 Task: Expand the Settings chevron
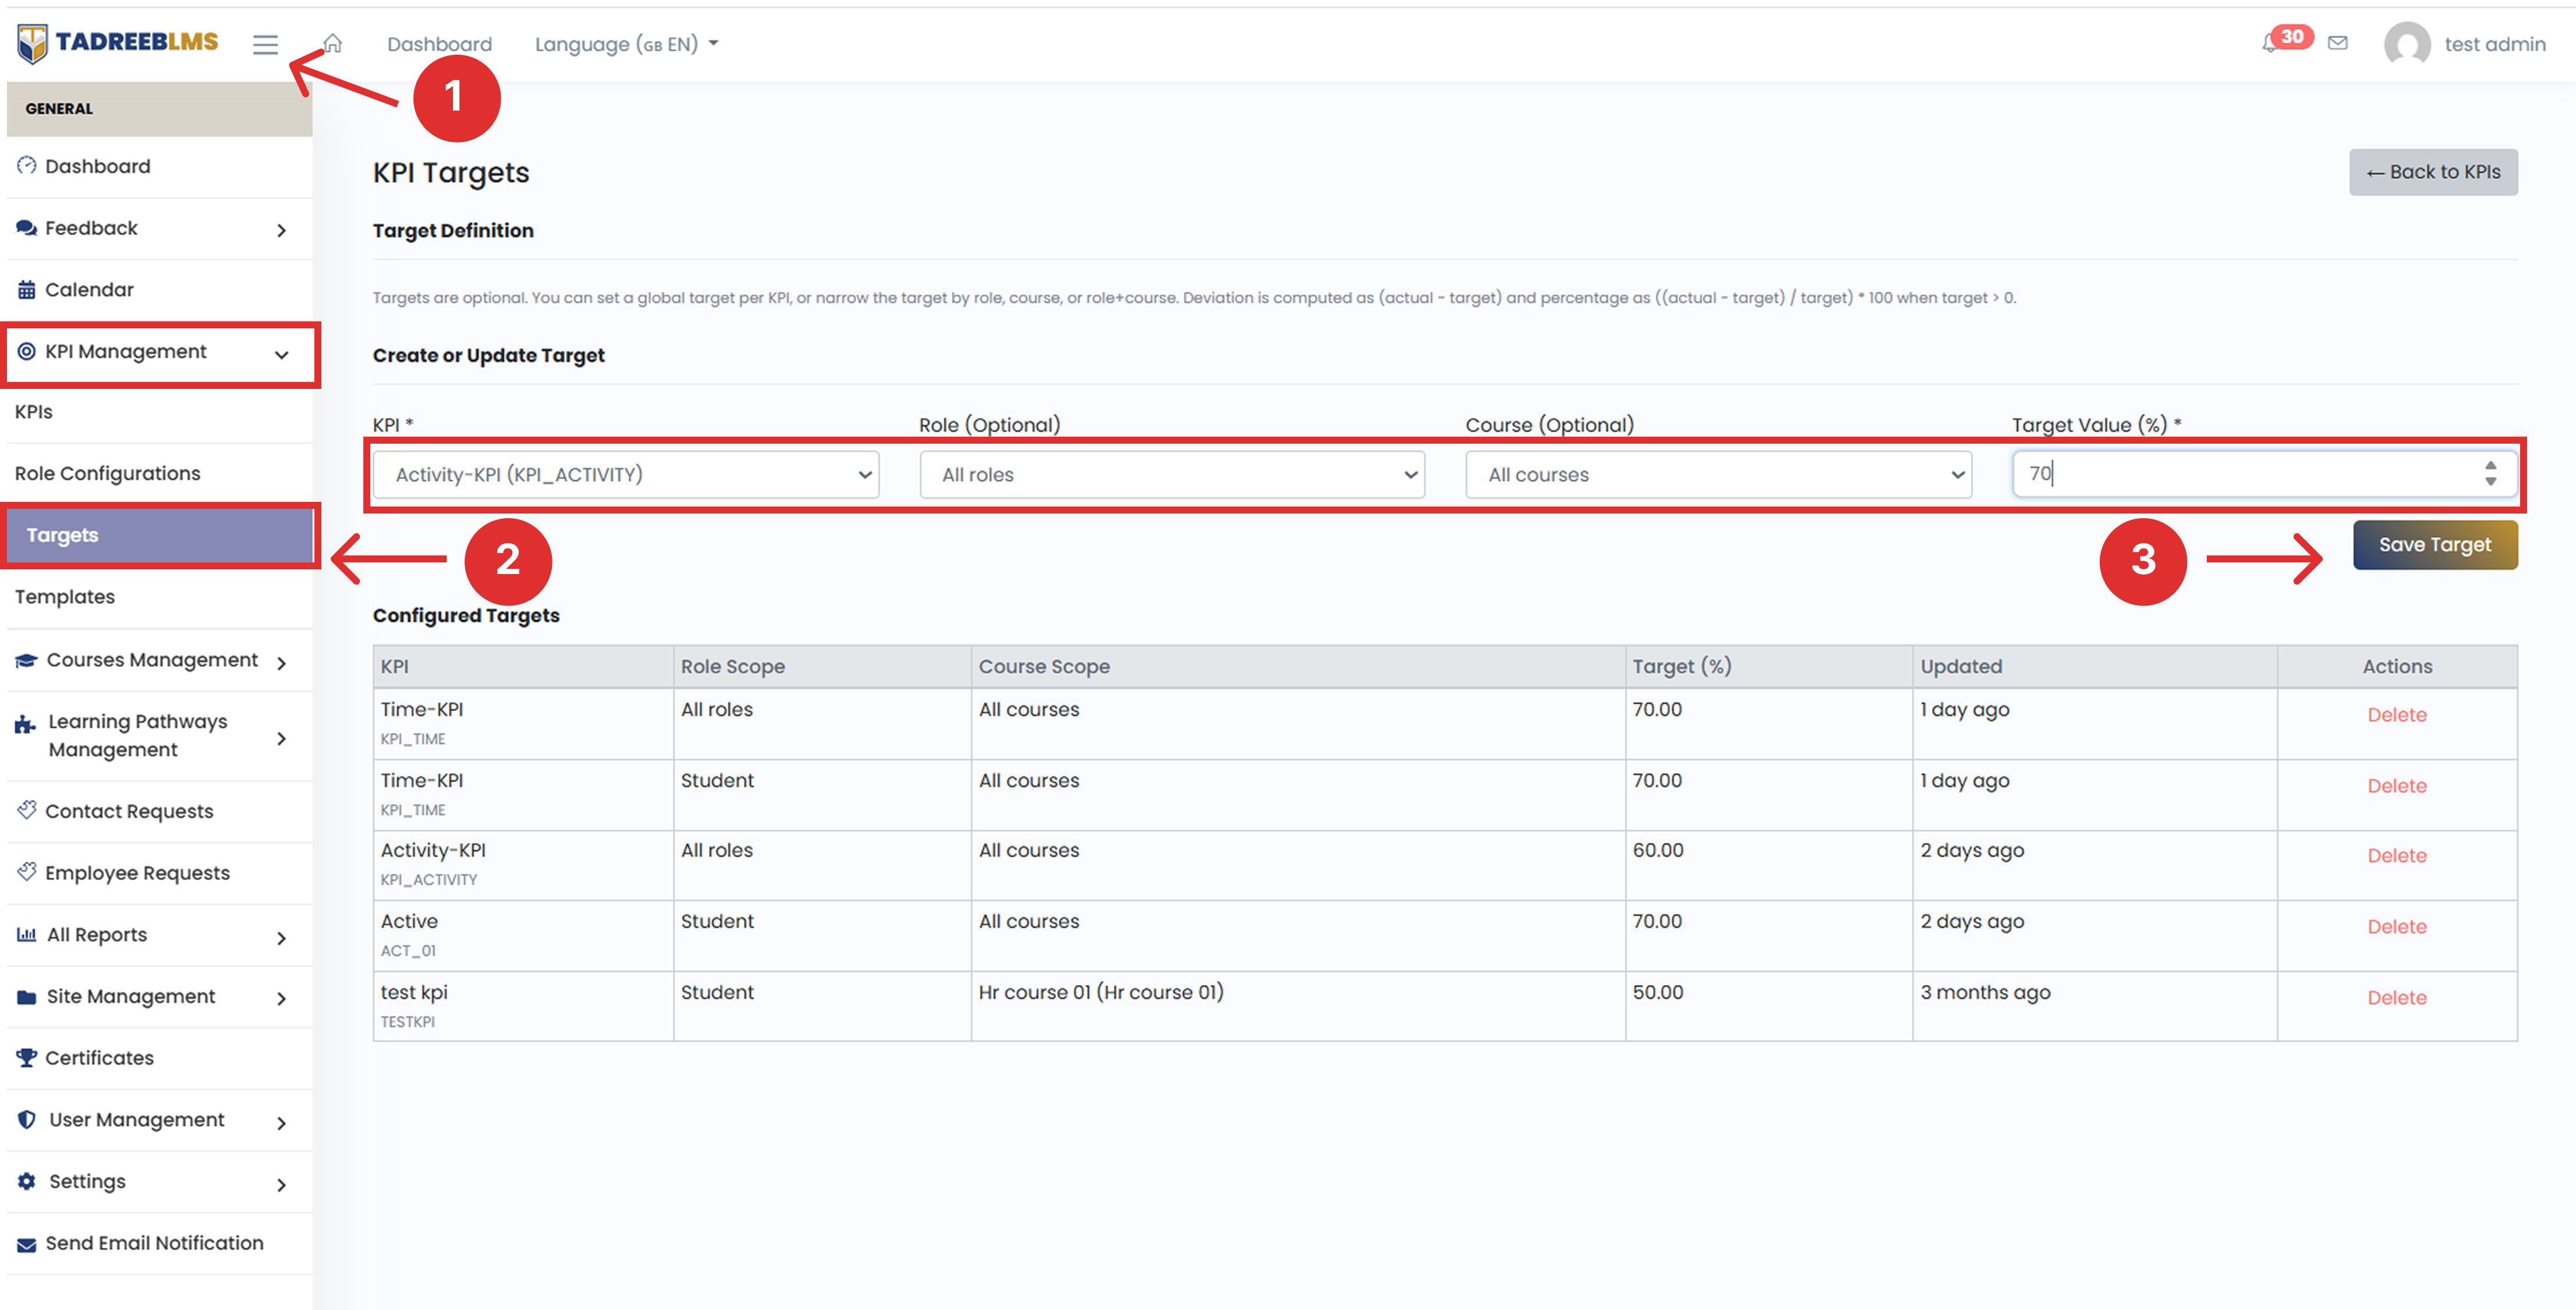(x=282, y=1184)
